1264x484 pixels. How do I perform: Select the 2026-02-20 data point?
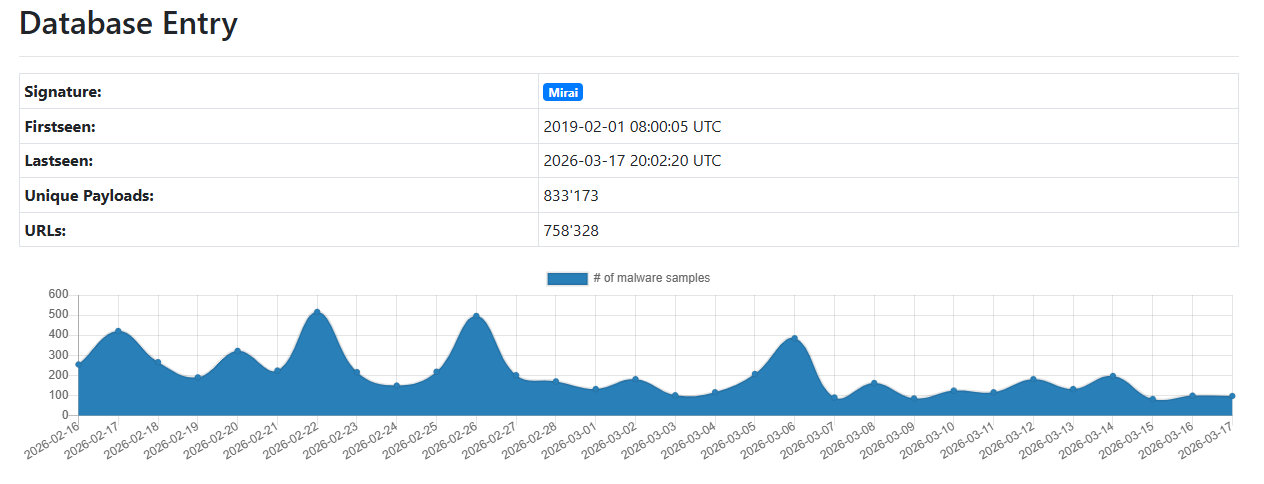pos(237,351)
